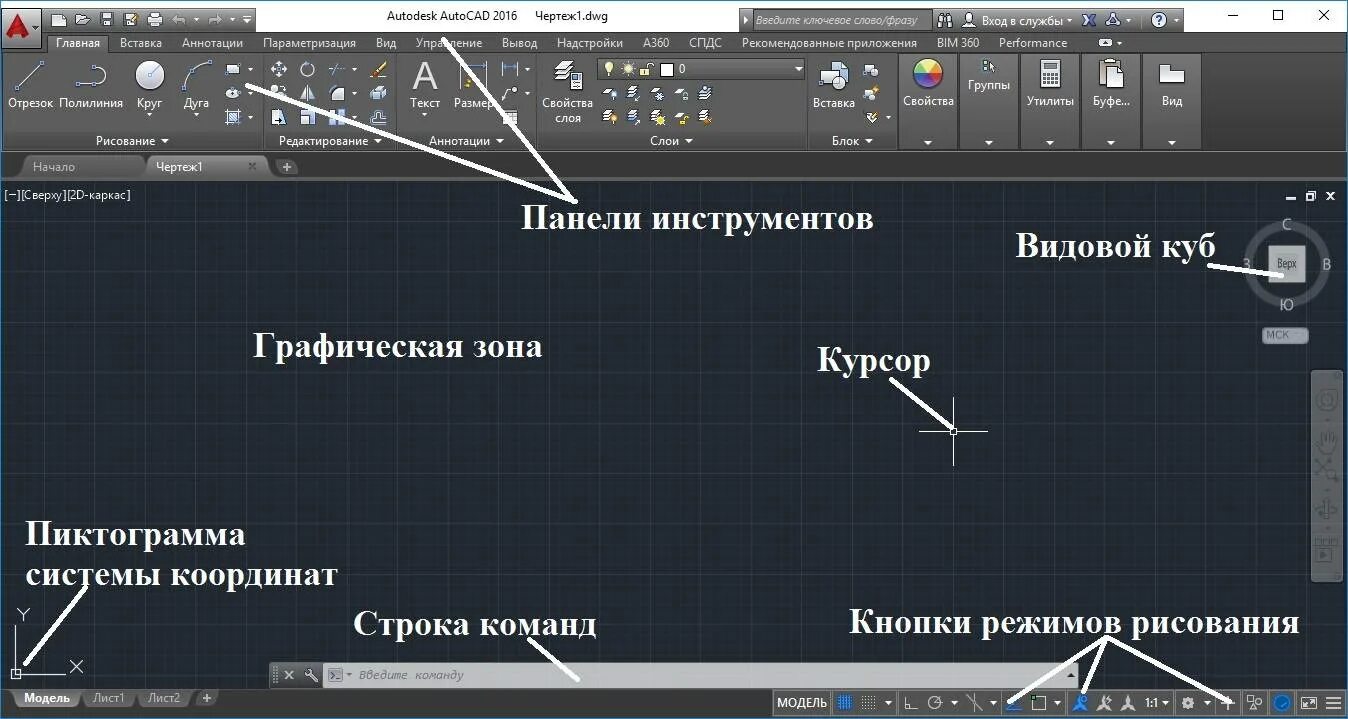Switch to the Вывод ribbon tab
Viewport: 1348px width, 719px height.
(519, 43)
